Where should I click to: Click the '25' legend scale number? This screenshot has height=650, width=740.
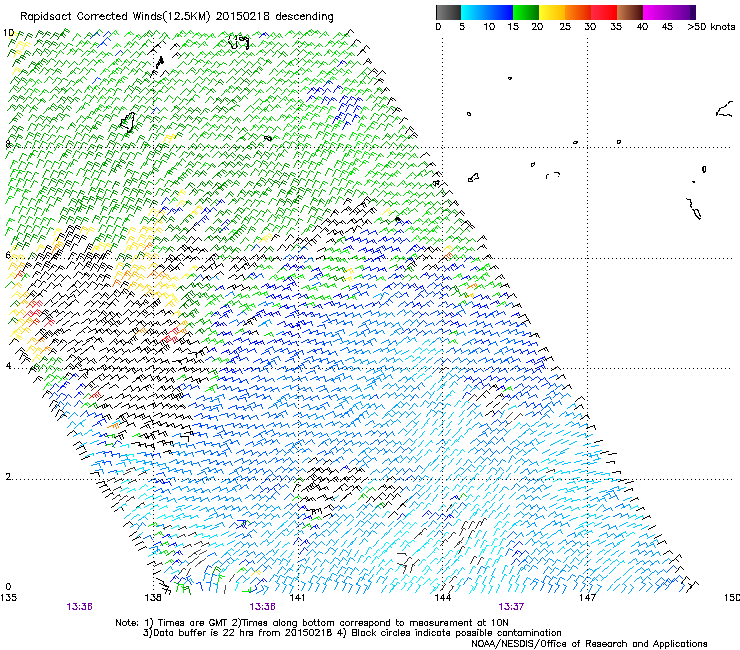(565, 27)
